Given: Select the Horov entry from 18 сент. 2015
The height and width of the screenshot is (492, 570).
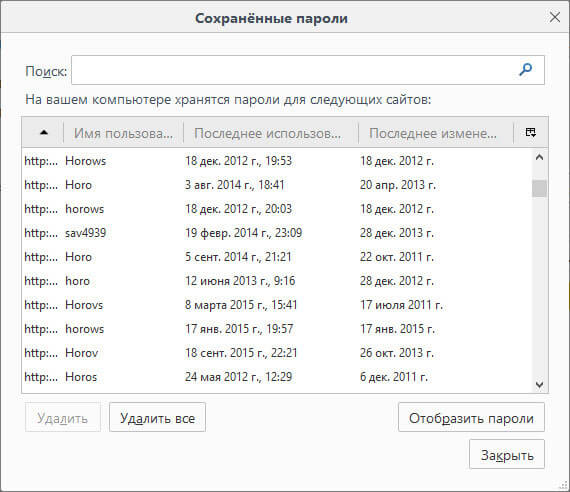Looking at the screenshot, I should click(x=276, y=353).
